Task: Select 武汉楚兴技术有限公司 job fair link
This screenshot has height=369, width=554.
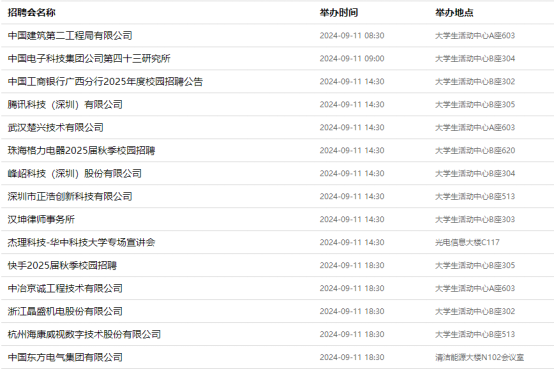Action: click(x=55, y=127)
